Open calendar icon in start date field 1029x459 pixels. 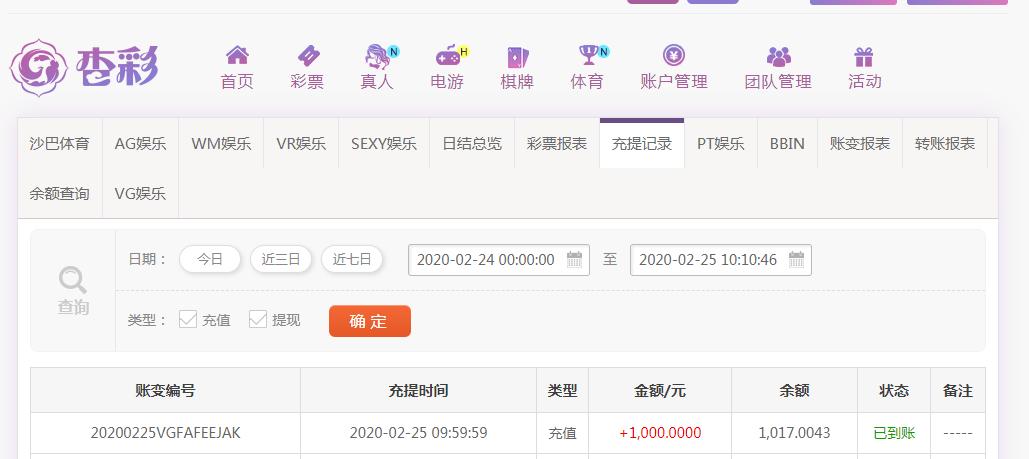(574, 259)
